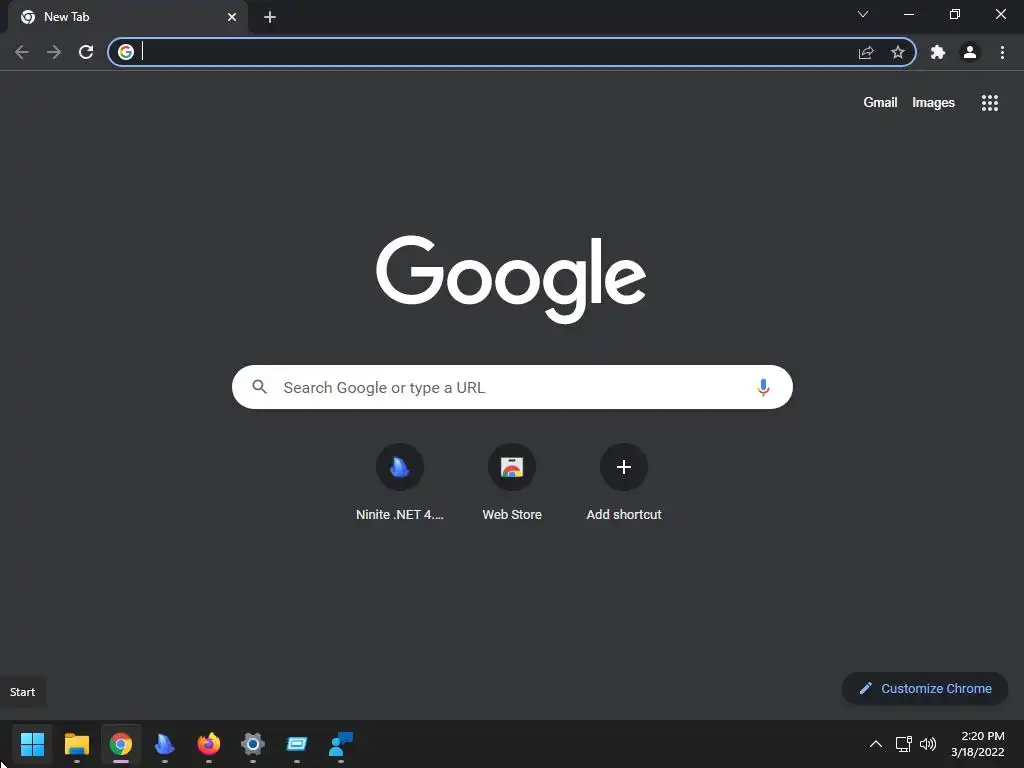Image resolution: width=1024 pixels, height=768 pixels.
Task: Open the Extensions puzzle icon
Action: (x=938, y=52)
